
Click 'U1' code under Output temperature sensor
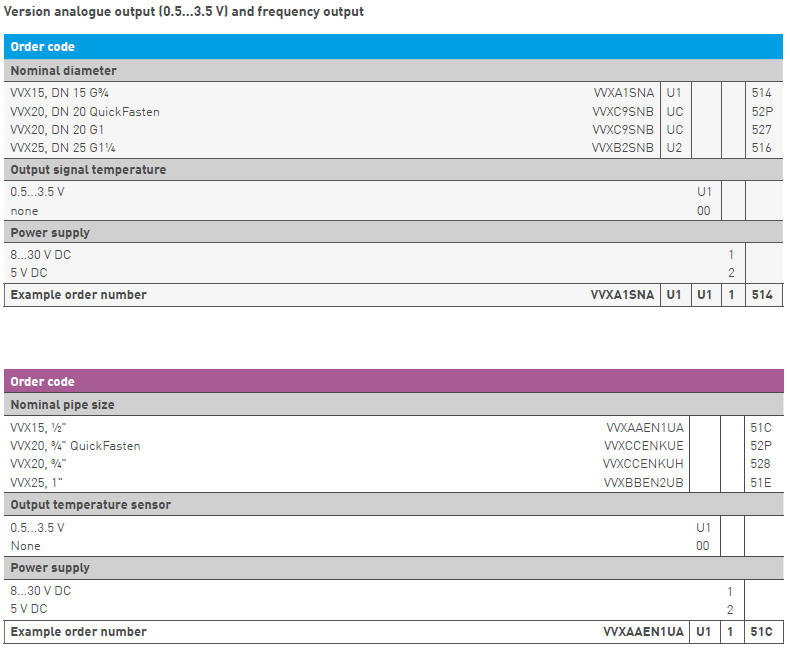[x=703, y=528]
